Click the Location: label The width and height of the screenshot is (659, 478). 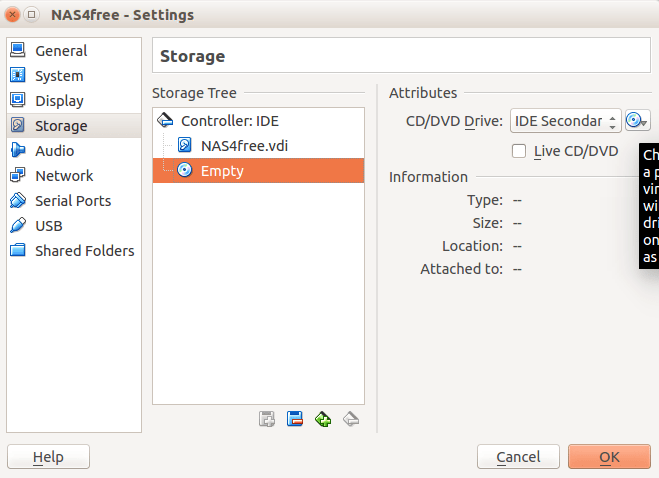472,246
